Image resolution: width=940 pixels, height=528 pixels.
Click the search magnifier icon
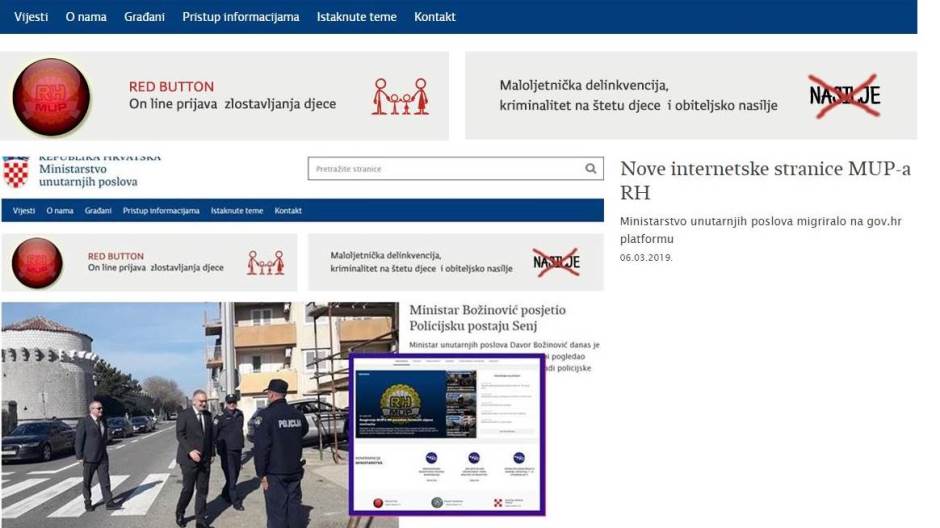click(591, 169)
